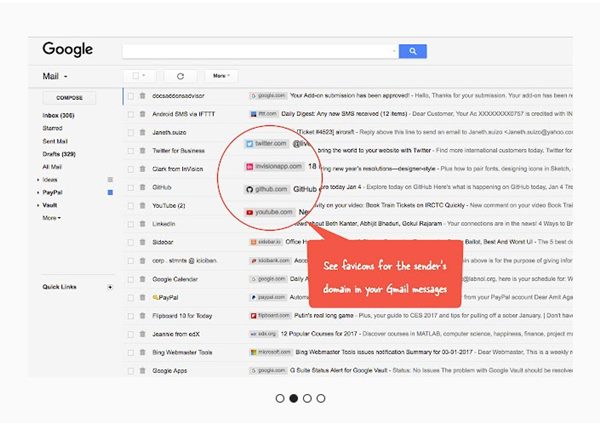Check the LinkedIn email checkbox
This screenshot has width=600, height=423.
tap(130, 224)
